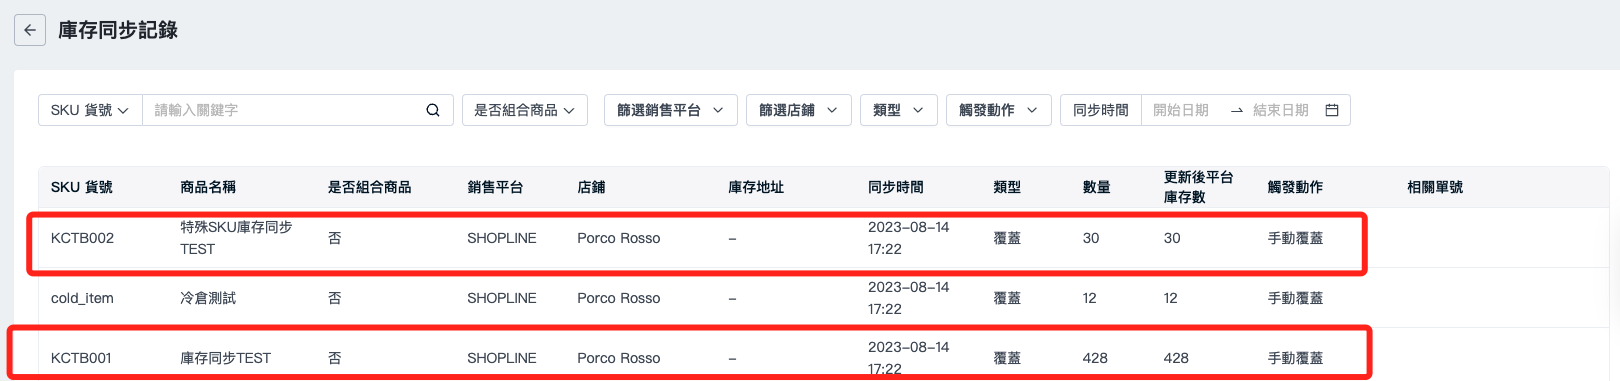Click Porco Rosso in the KCTB001 row
This screenshot has width=1620, height=381.
(618, 358)
